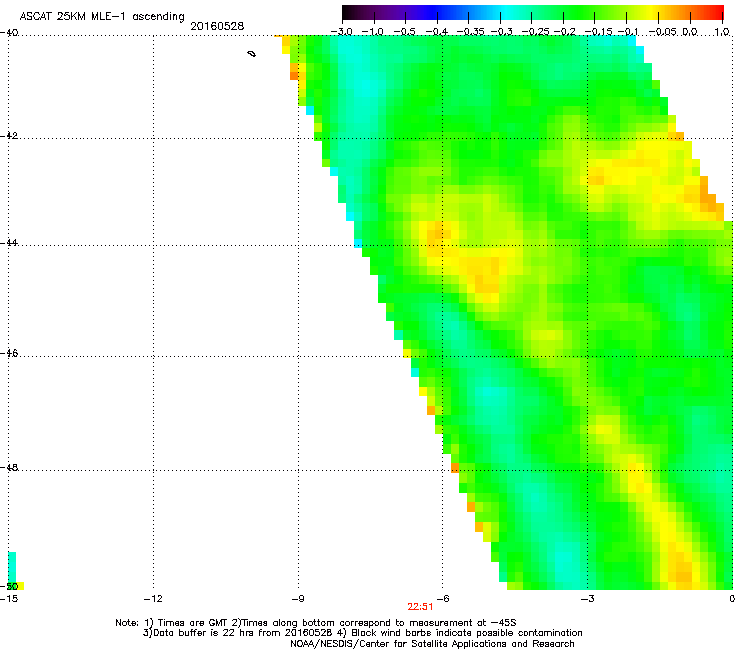Click the cyan section of the color scale
Image resolution: width=740 pixels, height=650 pixels.
[507, 12]
